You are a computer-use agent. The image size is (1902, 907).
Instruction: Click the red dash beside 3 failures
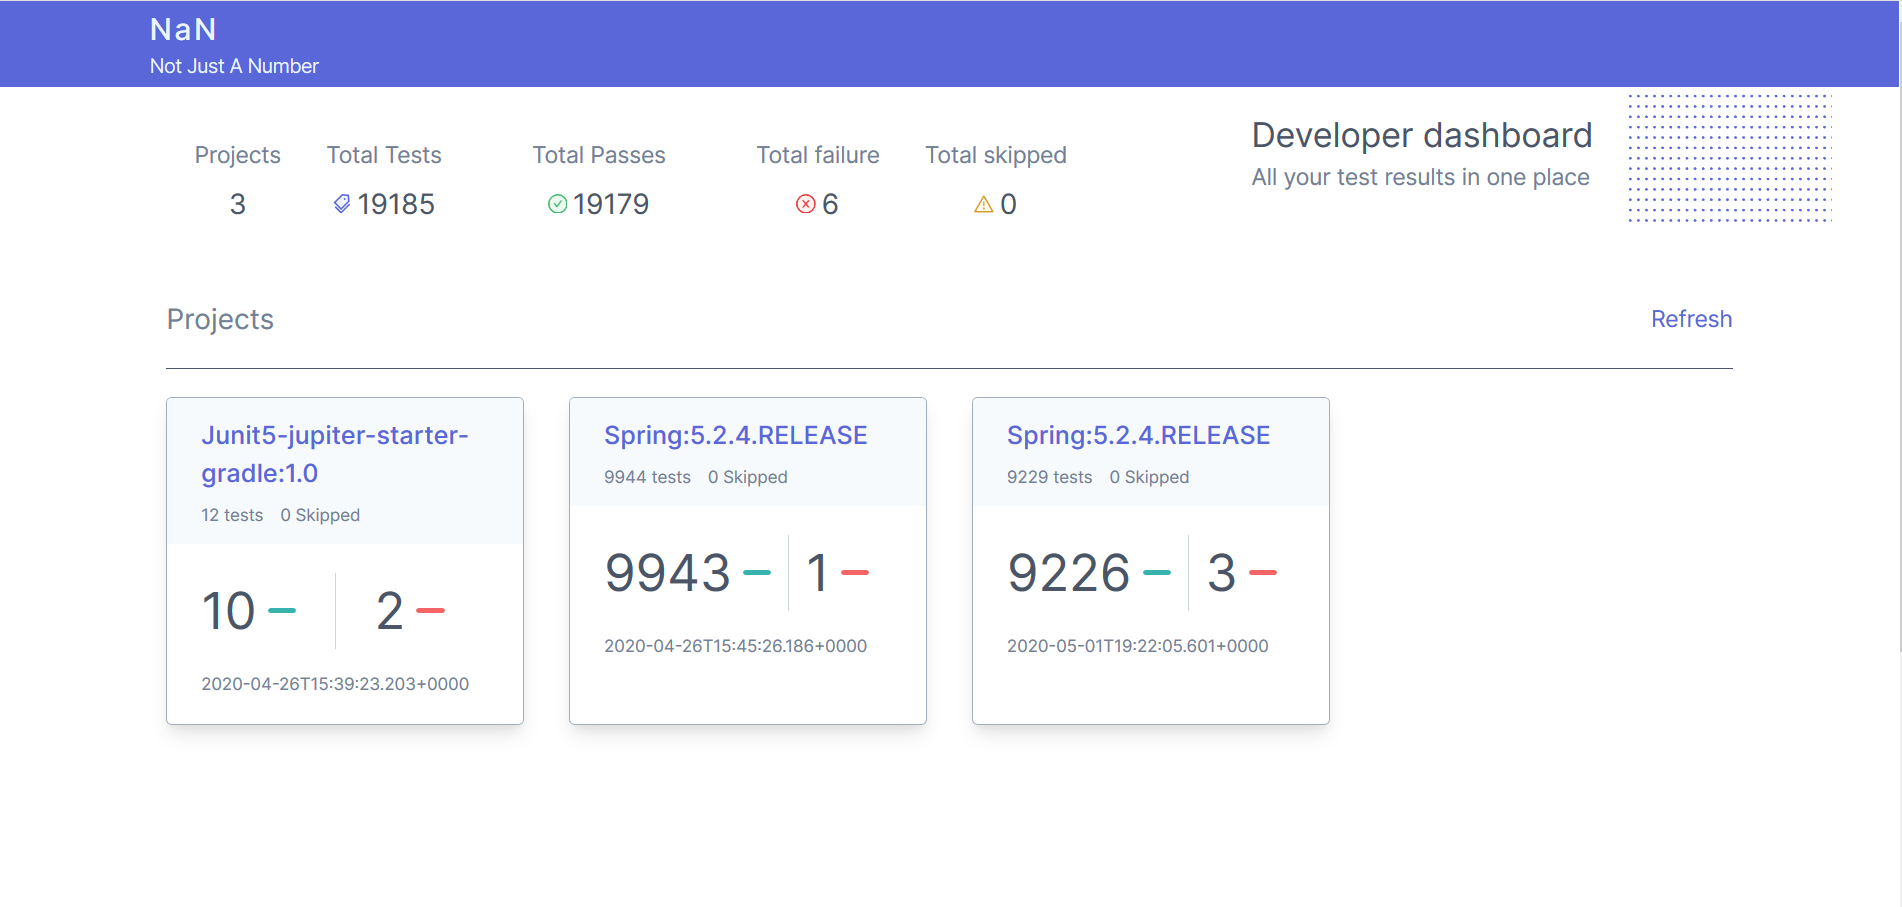[x=1263, y=573]
